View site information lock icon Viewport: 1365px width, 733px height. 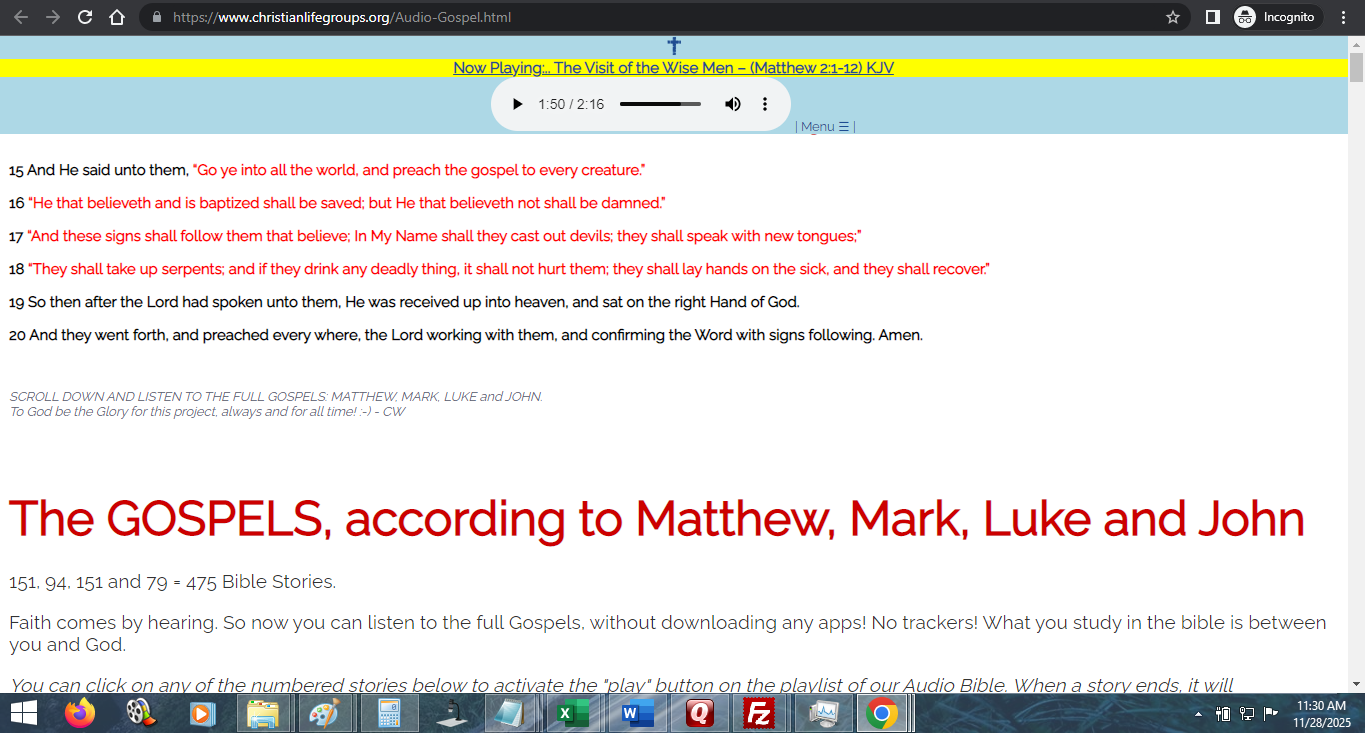[x=155, y=17]
